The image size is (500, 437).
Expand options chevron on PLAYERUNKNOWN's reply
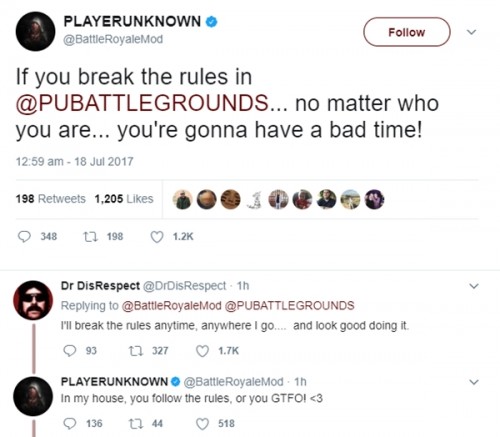(474, 382)
